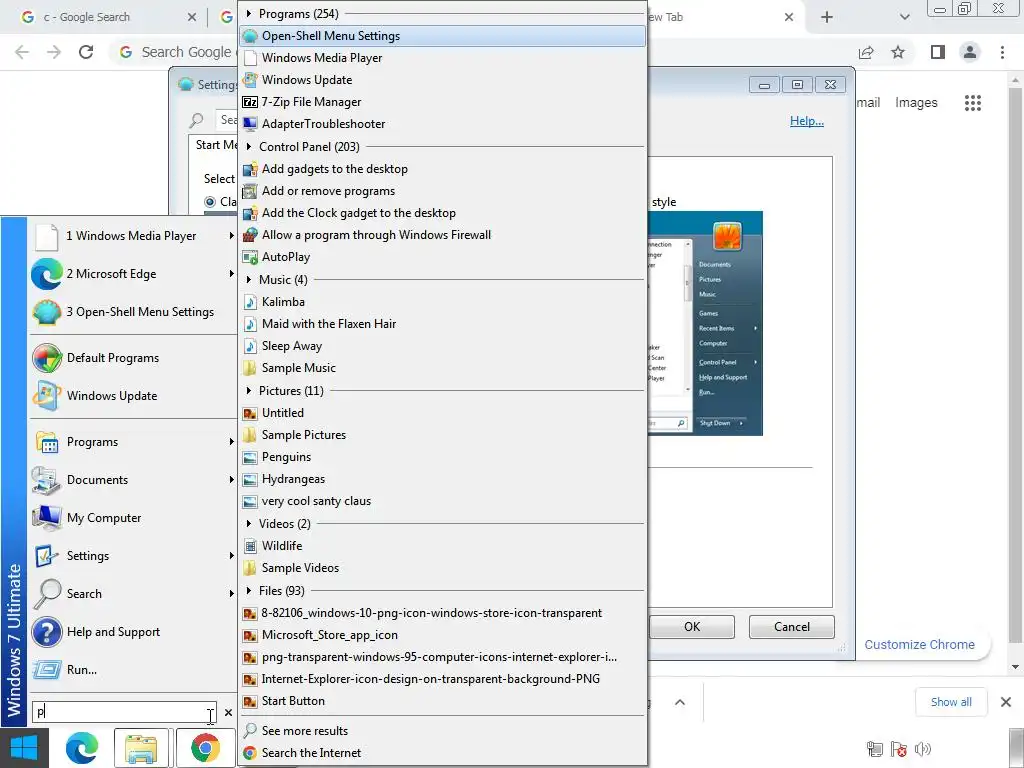Open AutoPlay icon in results

tap(249, 257)
